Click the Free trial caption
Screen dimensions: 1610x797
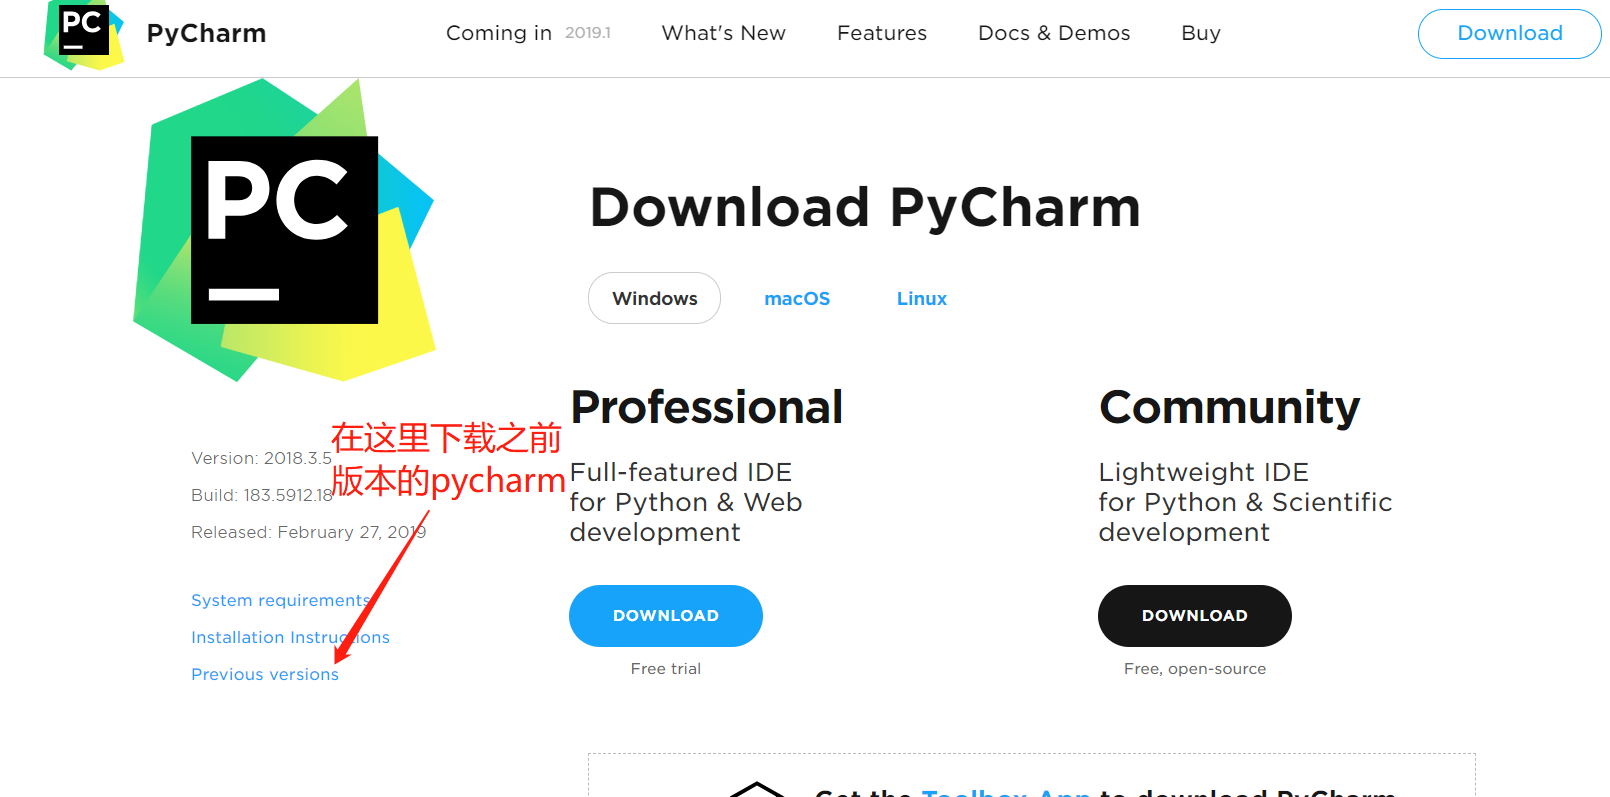tap(666, 669)
